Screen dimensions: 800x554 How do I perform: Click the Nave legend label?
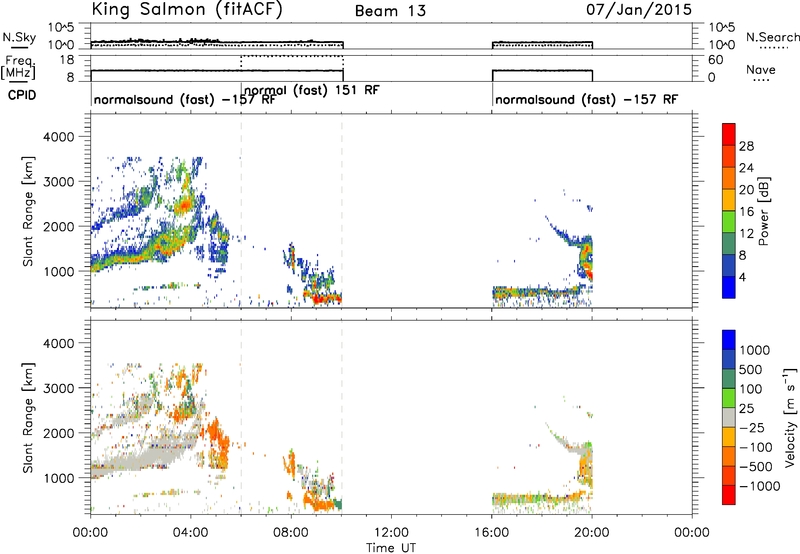point(761,69)
